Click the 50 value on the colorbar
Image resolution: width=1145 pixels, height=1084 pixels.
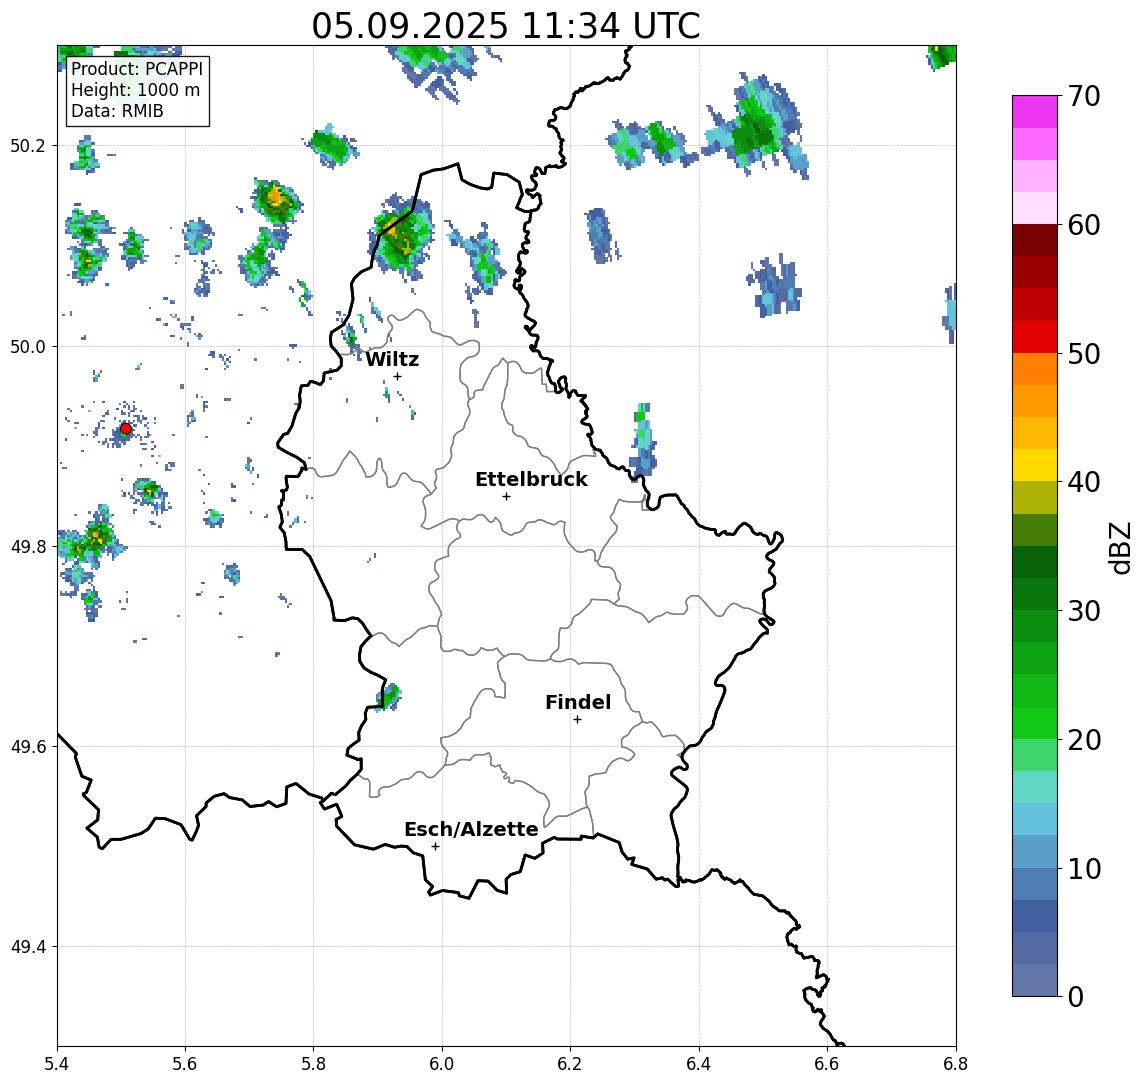(1084, 354)
